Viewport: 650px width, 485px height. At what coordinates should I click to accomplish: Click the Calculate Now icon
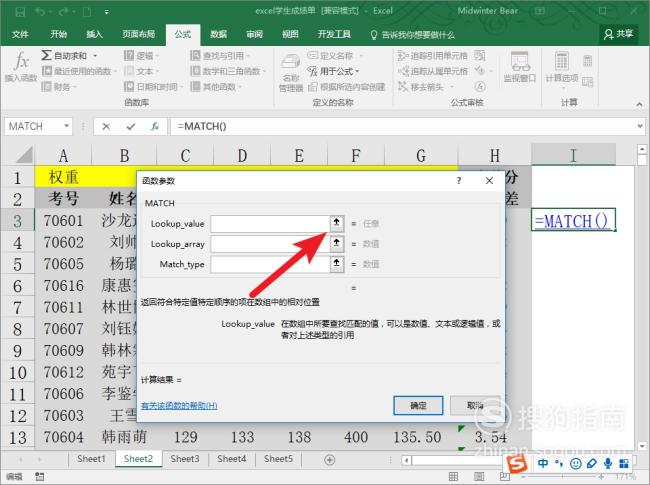587,61
